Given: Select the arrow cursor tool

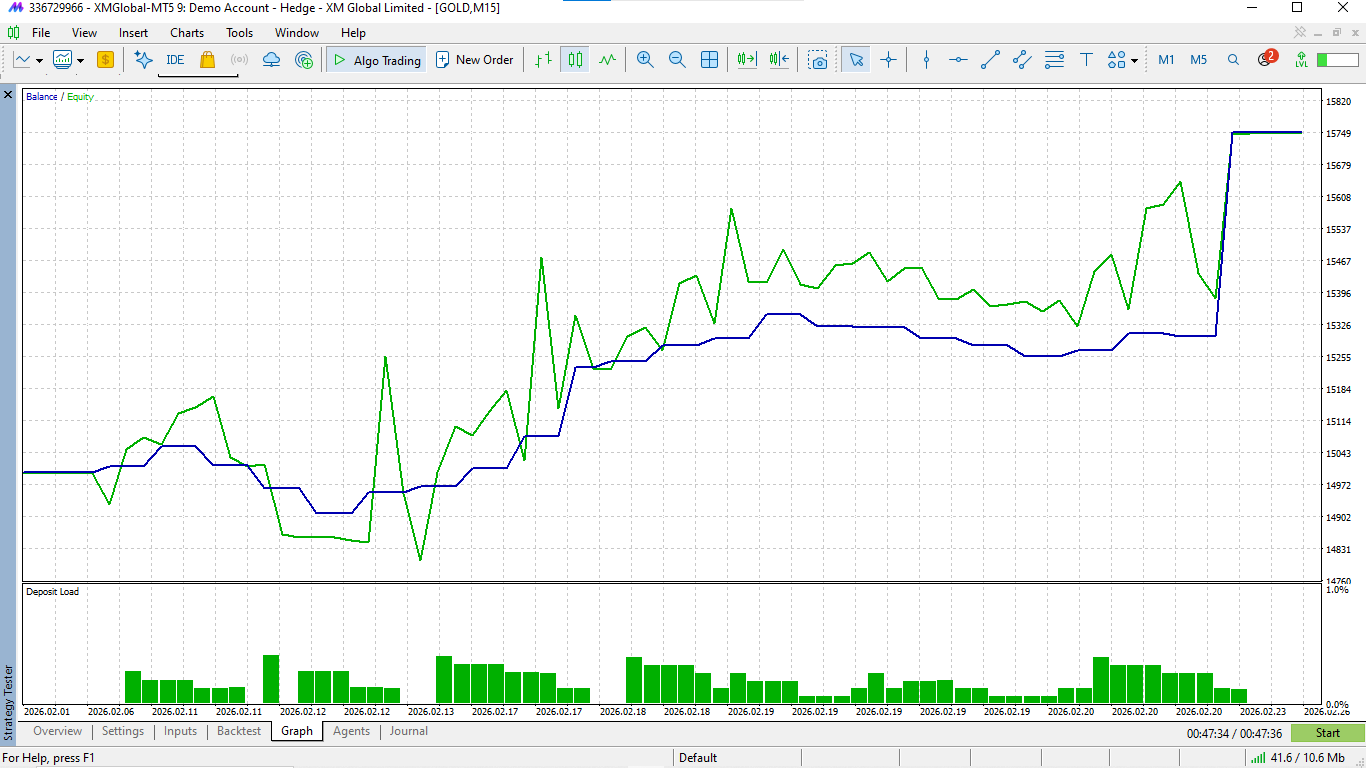Looking at the screenshot, I should coord(856,60).
